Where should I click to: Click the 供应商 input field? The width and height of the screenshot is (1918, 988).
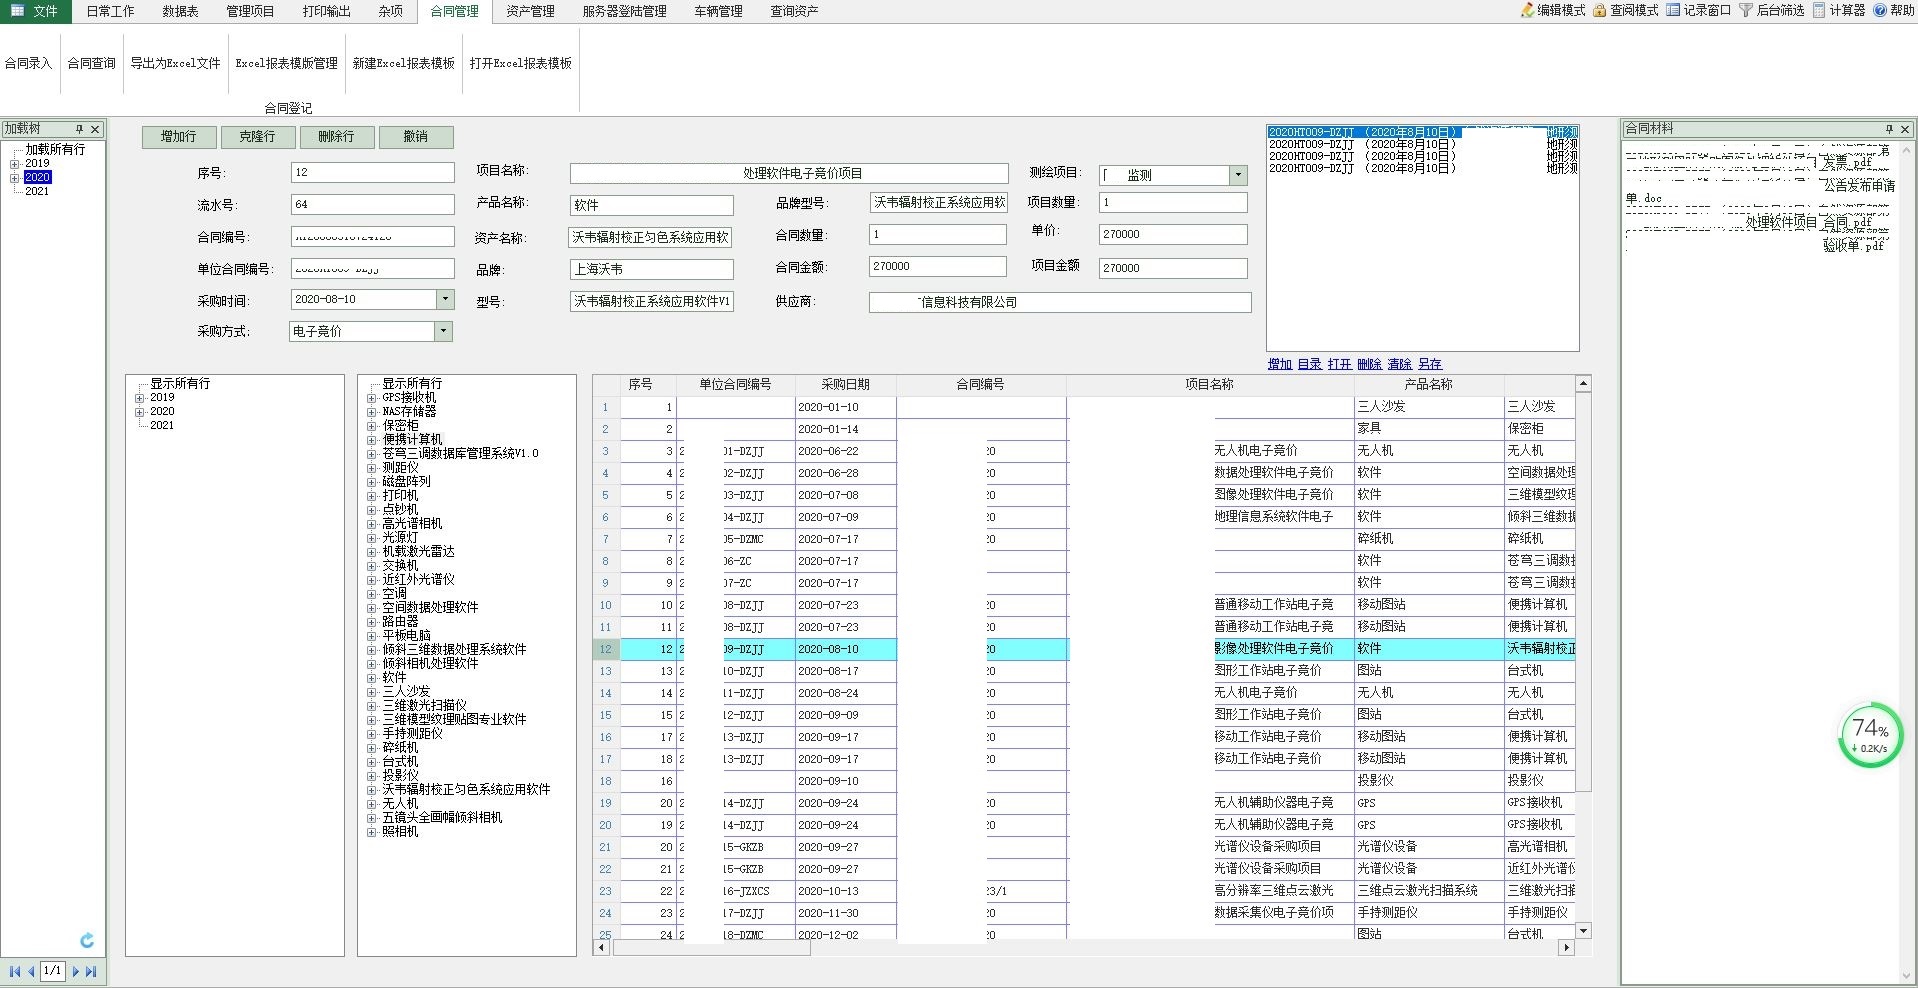coord(1060,302)
